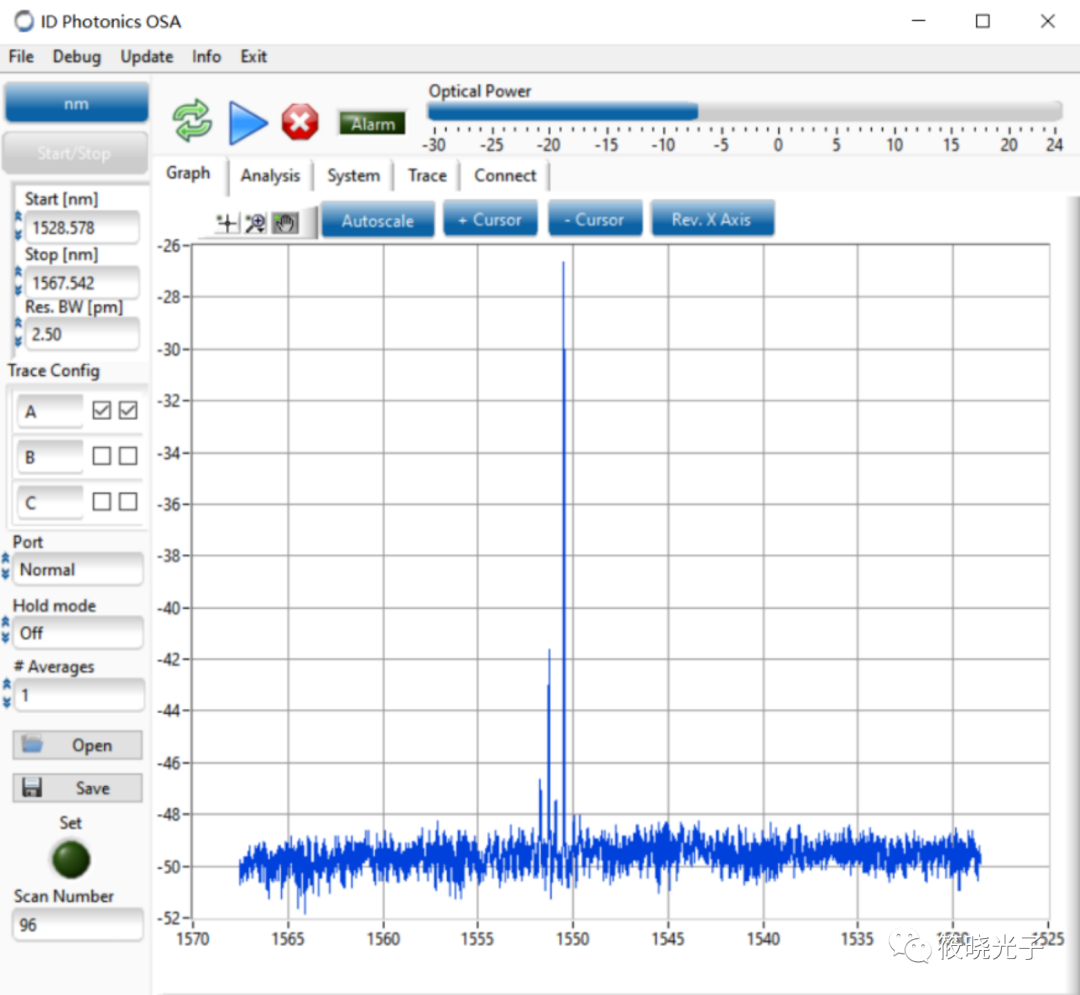Image resolution: width=1080 pixels, height=995 pixels.
Task: Click the Rev. X Axis button
Action: click(x=711, y=220)
